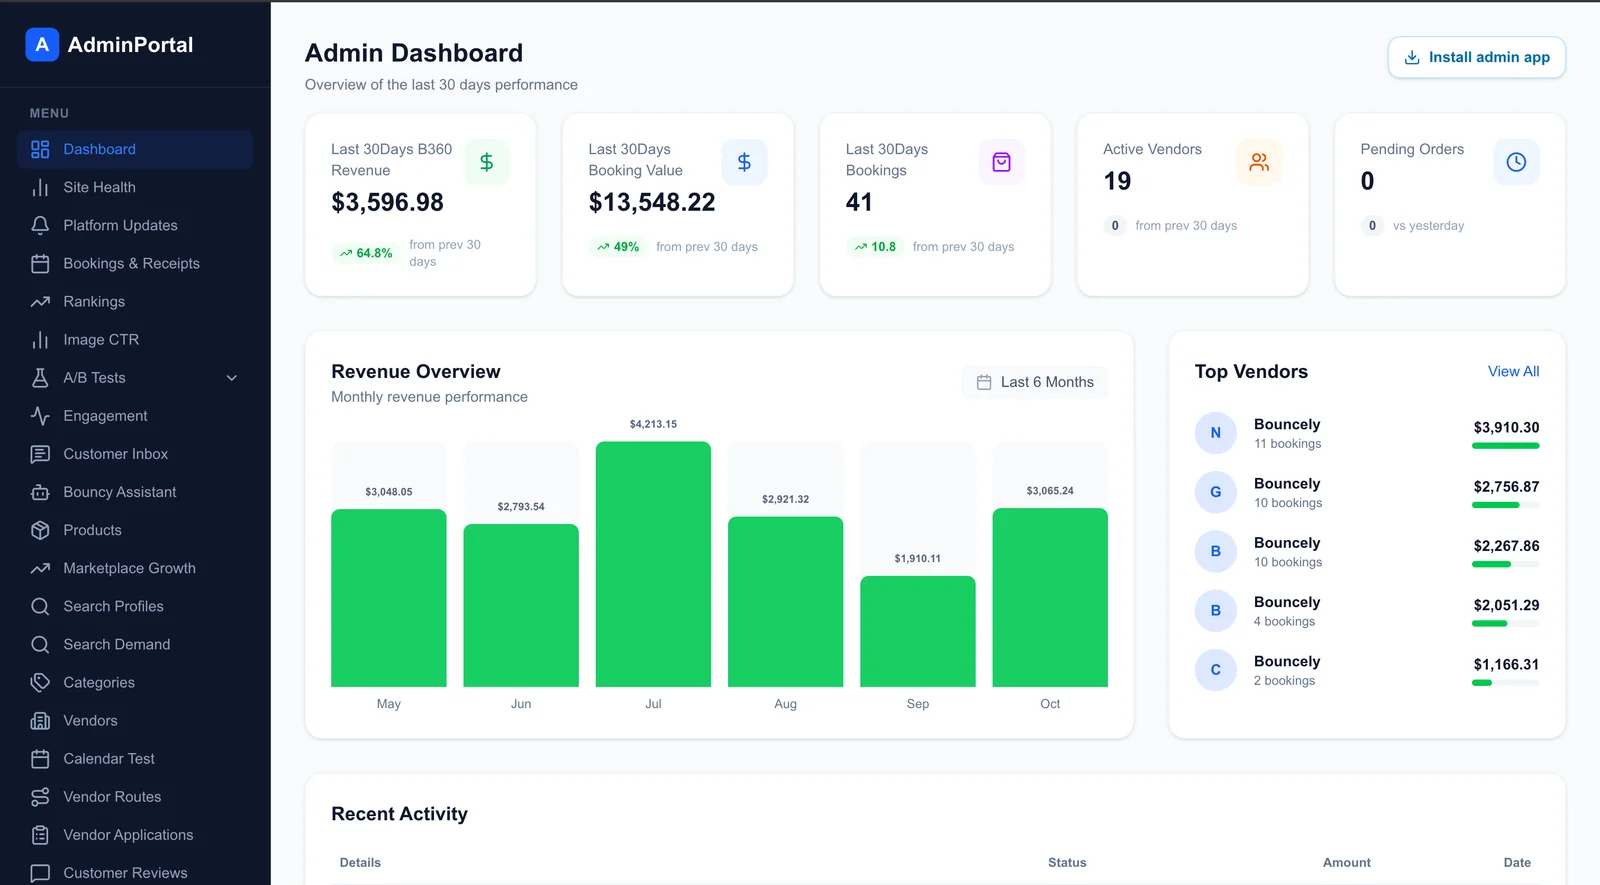This screenshot has height=885, width=1600.
Task: Click the Engagement pulse icon
Action: coord(40,416)
